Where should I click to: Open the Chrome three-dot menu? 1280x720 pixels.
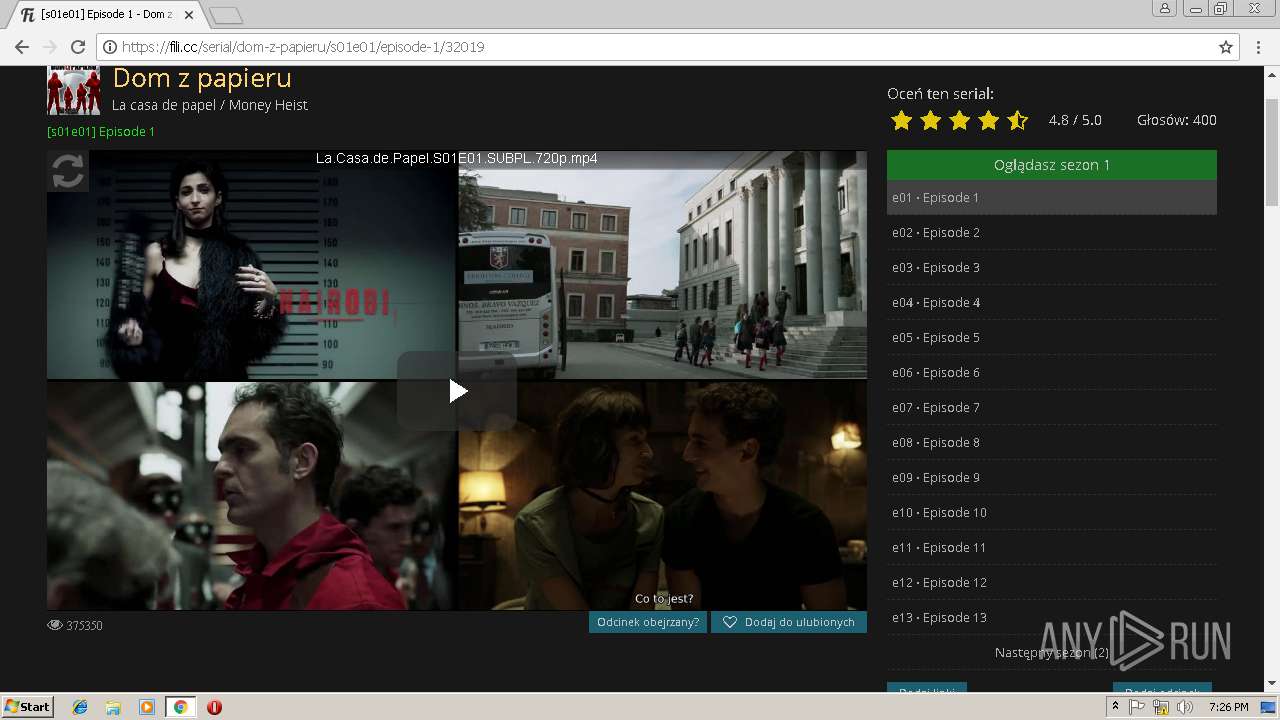[x=1259, y=47]
